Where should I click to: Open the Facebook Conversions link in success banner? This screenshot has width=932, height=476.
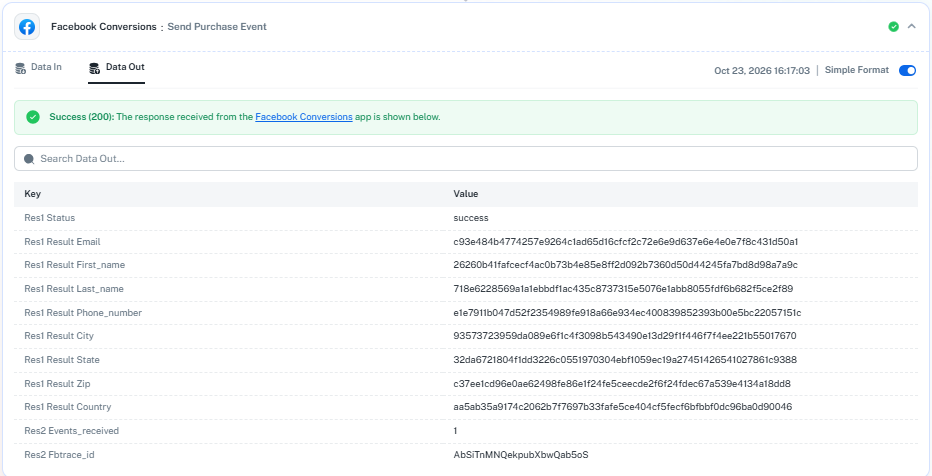(304, 117)
